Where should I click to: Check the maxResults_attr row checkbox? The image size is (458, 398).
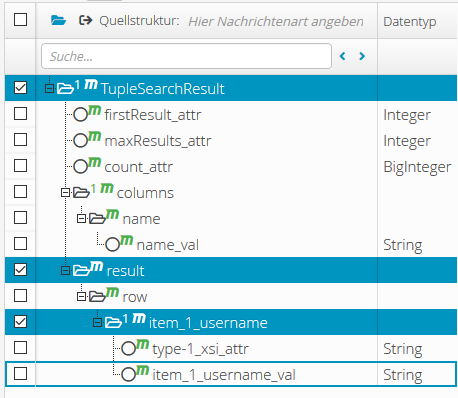[x=20, y=140]
